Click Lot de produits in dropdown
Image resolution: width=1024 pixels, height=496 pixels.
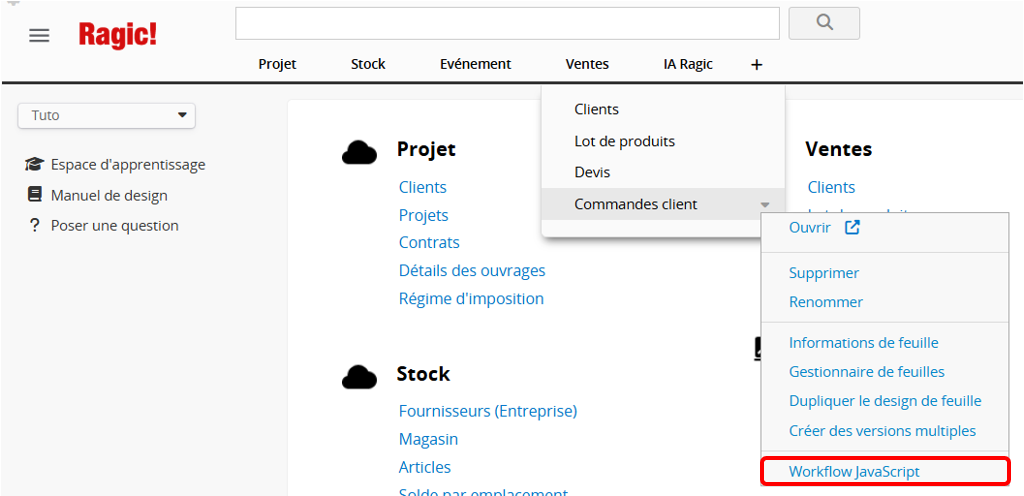pos(624,141)
